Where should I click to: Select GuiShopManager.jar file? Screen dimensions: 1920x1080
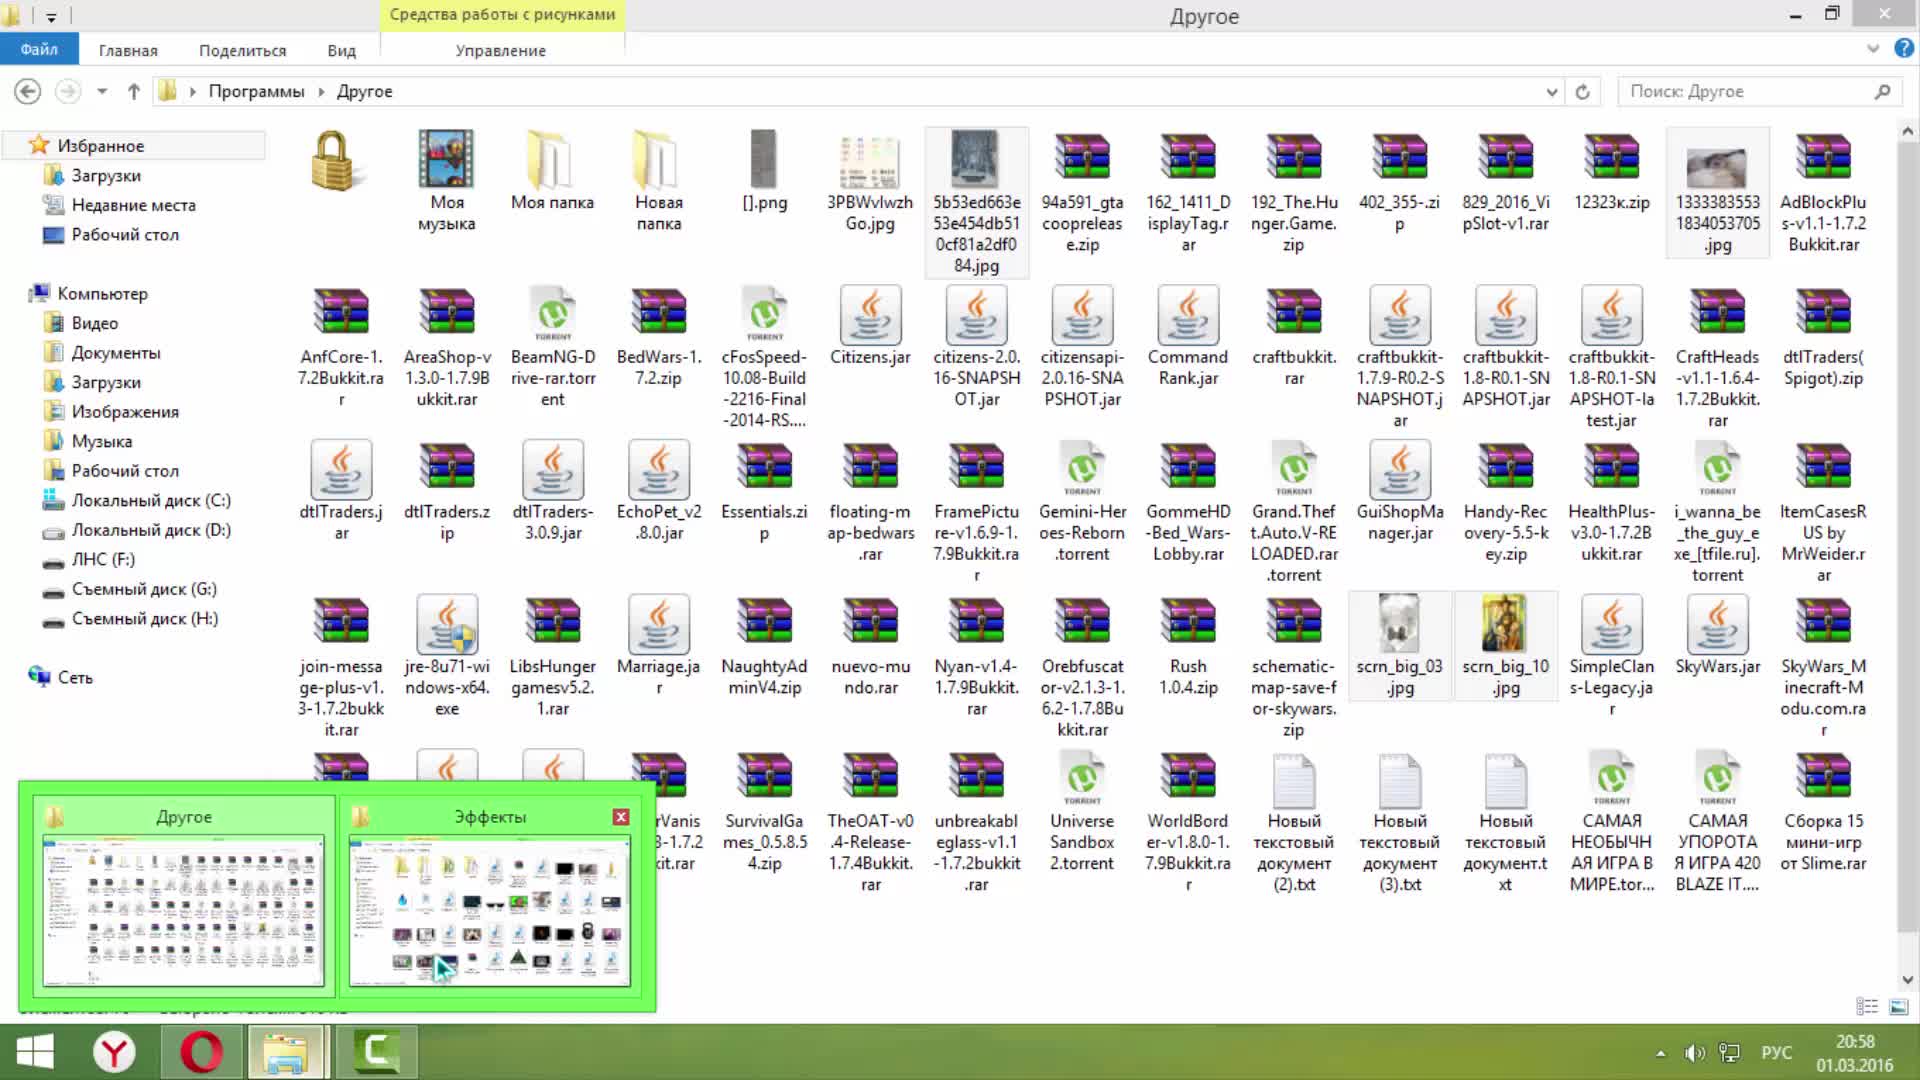pyautogui.click(x=1400, y=490)
